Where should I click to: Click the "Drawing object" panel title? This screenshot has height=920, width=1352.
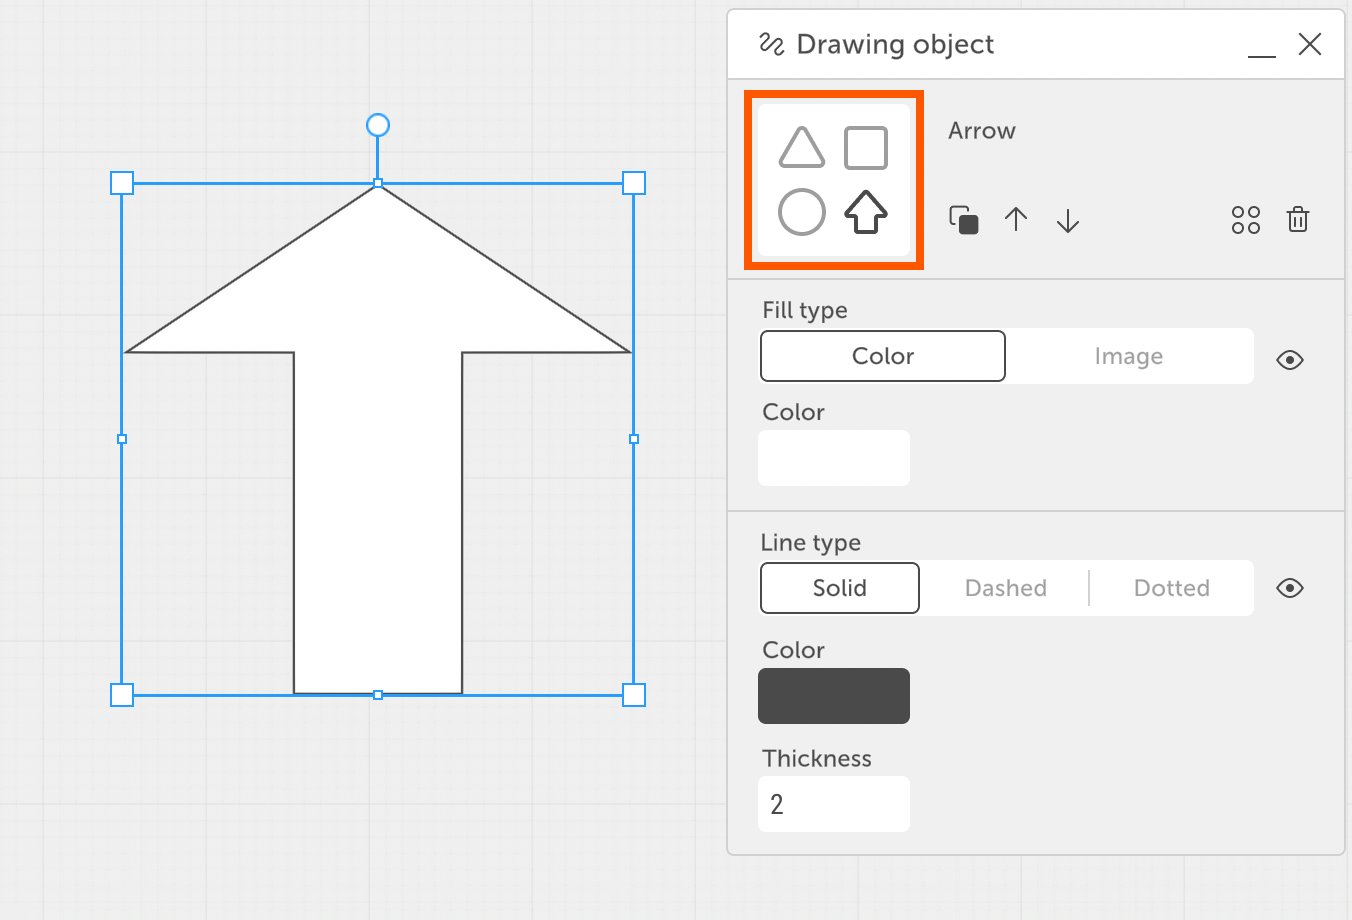click(x=895, y=44)
